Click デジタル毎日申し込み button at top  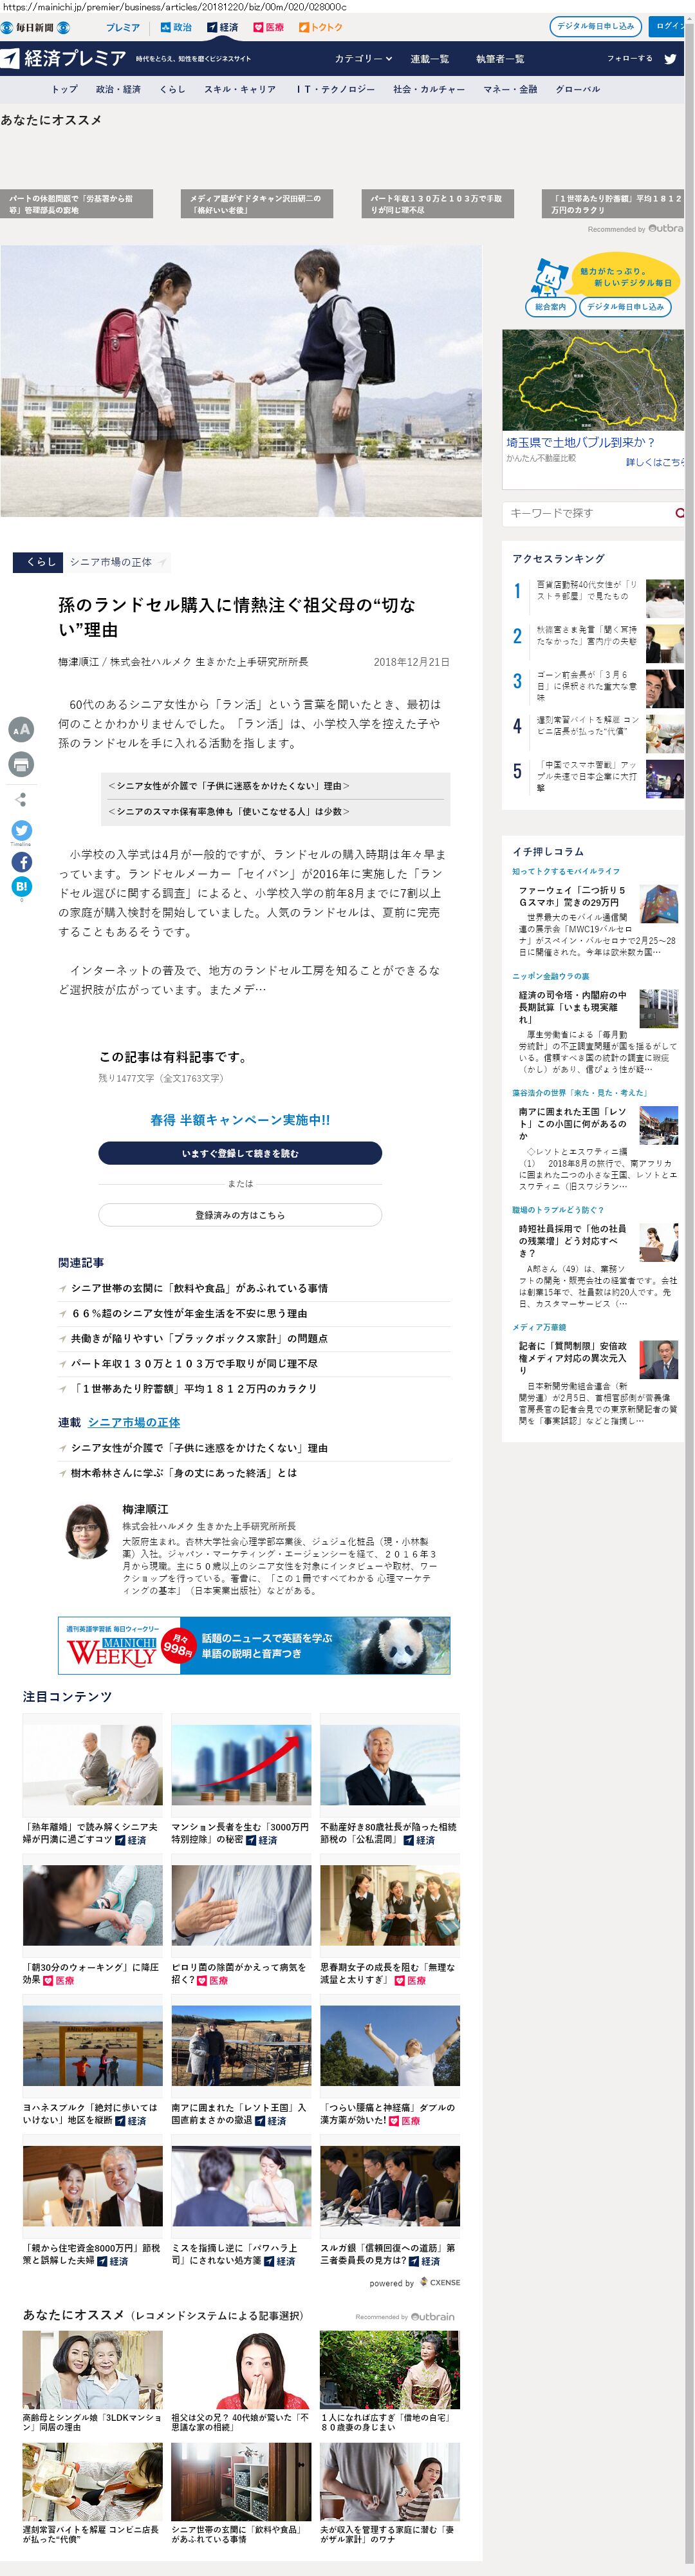[x=595, y=26]
